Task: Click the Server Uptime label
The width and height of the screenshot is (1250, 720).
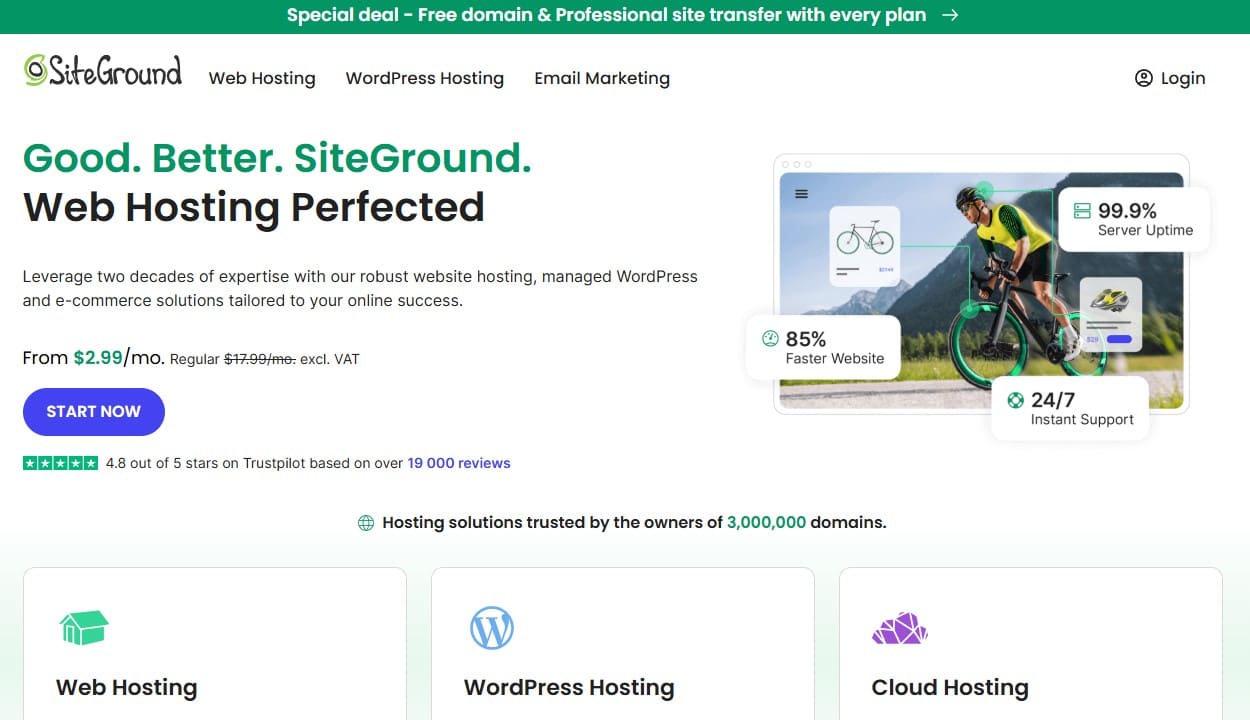Action: [x=1145, y=230]
